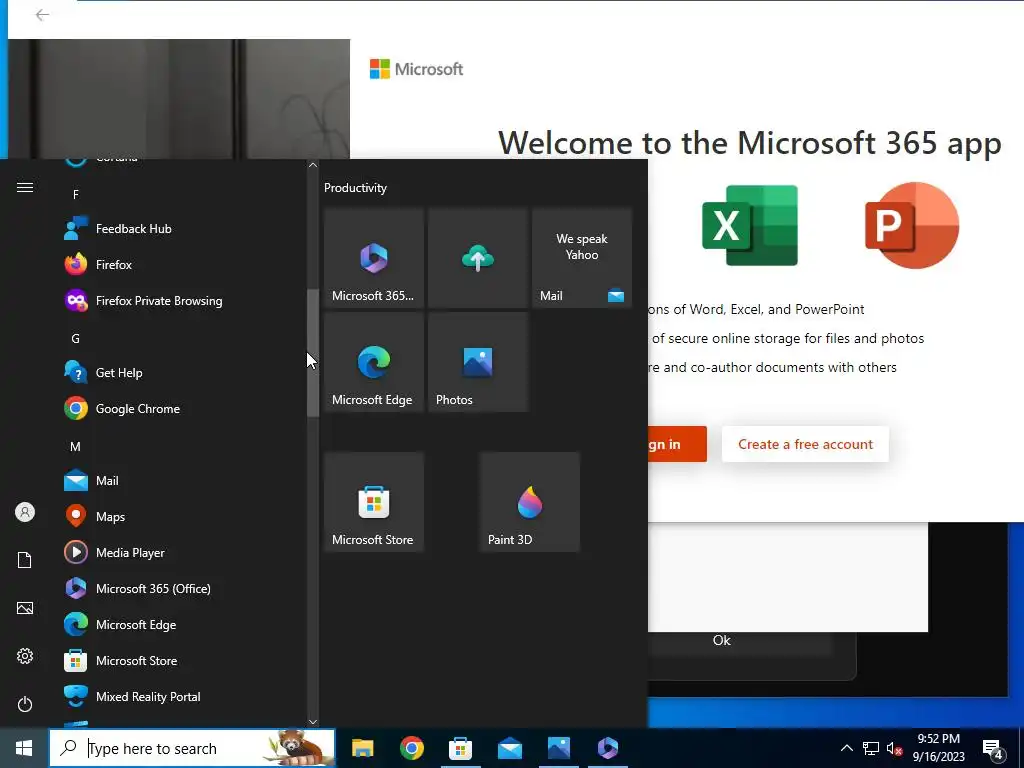Open File Explorer from the taskbar
The width and height of the screenshot is (1024, 768).
coord(362,748)
